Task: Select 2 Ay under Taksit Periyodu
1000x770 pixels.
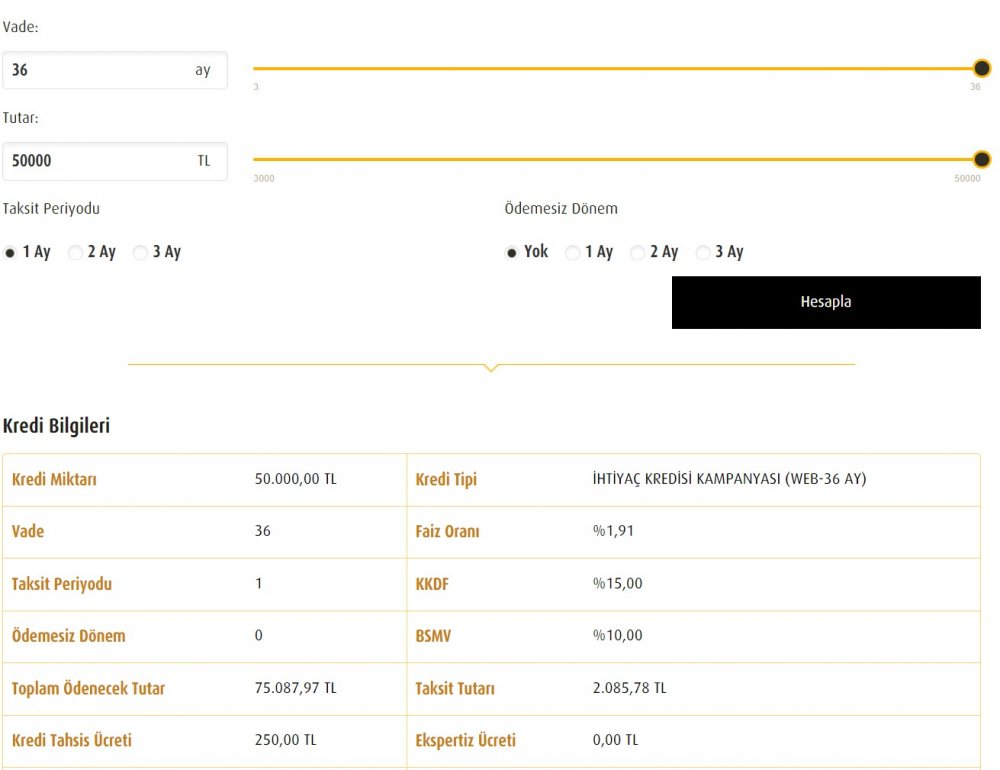Action: pyautogui.click(x=75, y=253)
